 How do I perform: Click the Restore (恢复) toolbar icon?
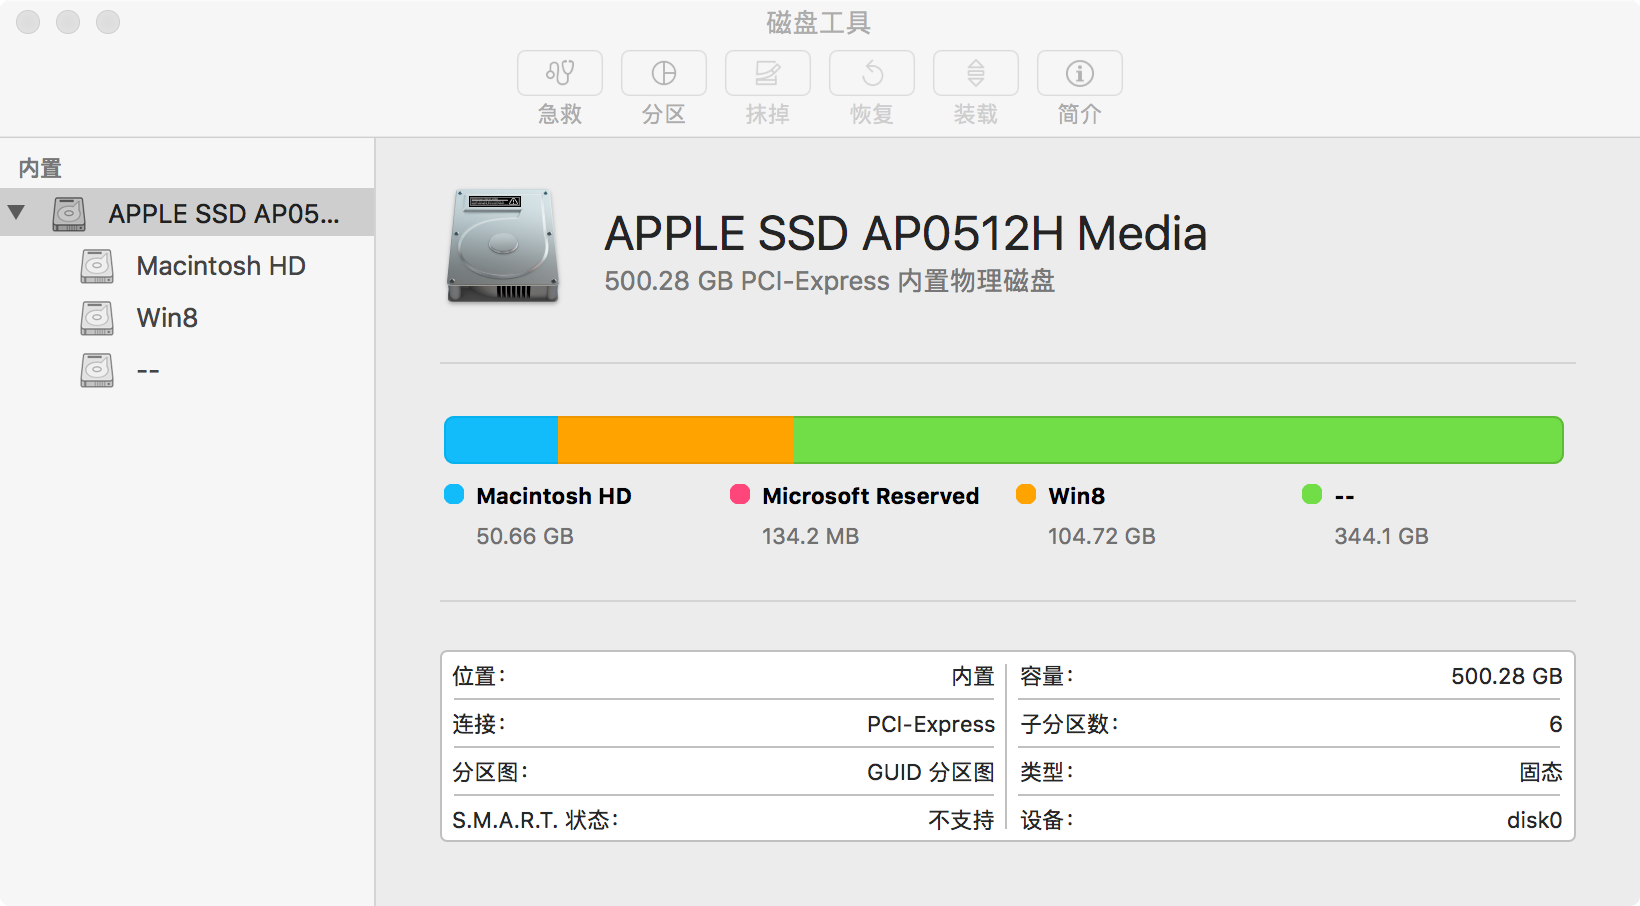[872, 73]
